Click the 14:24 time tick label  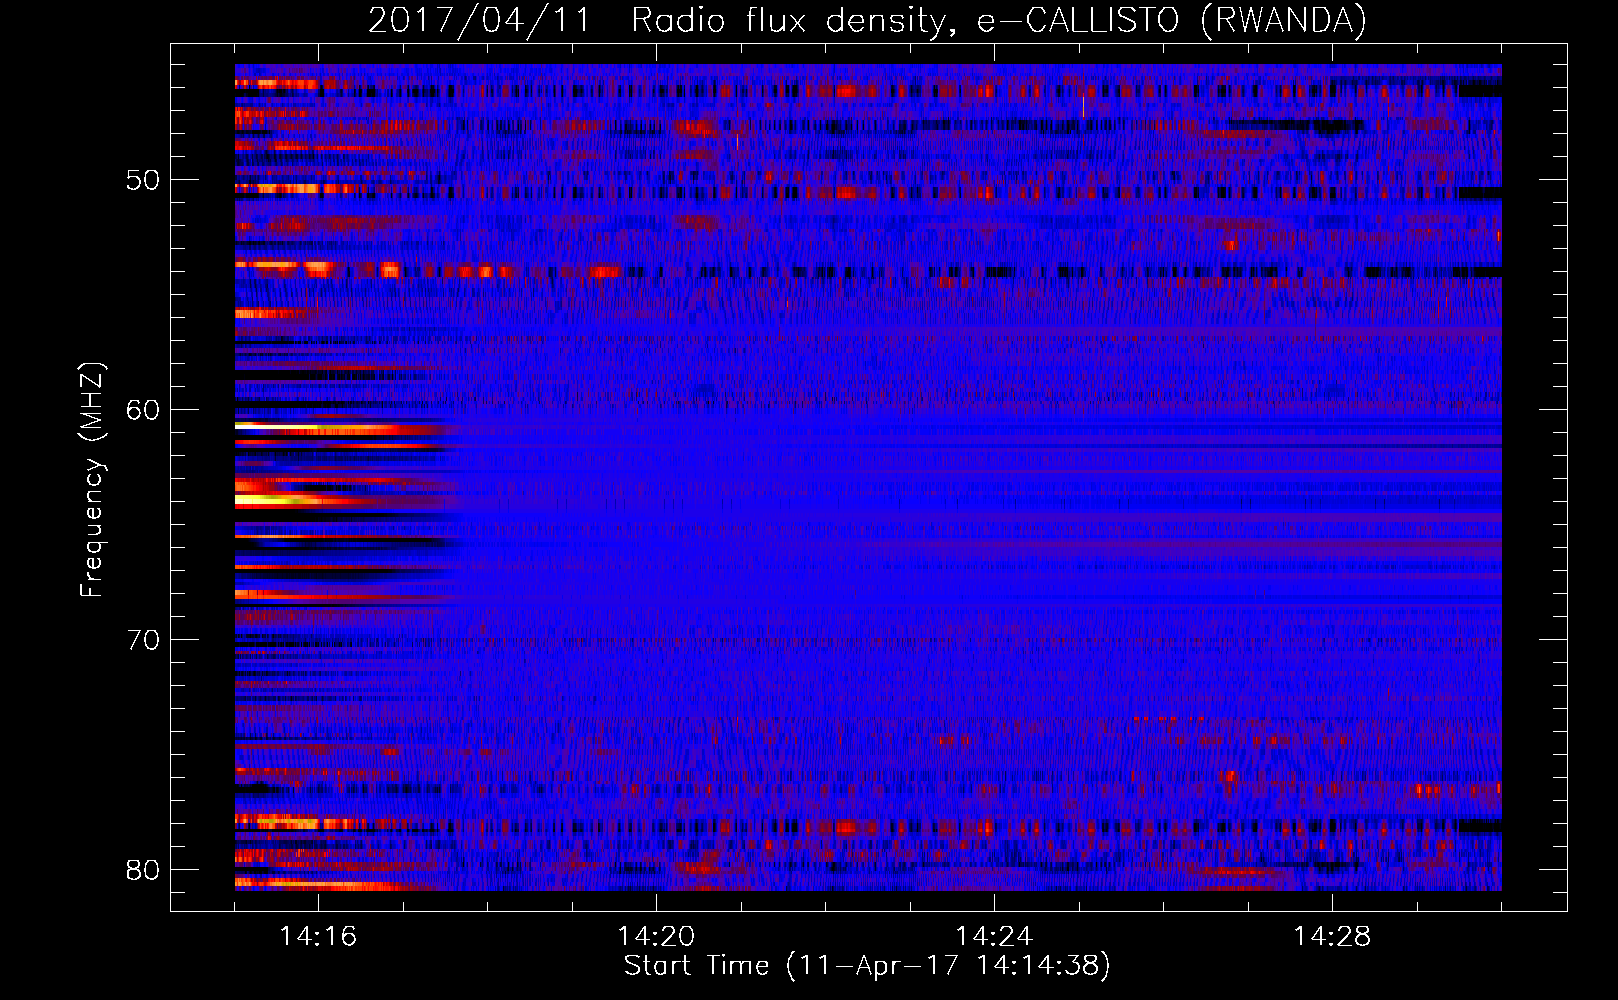(994, 937)
